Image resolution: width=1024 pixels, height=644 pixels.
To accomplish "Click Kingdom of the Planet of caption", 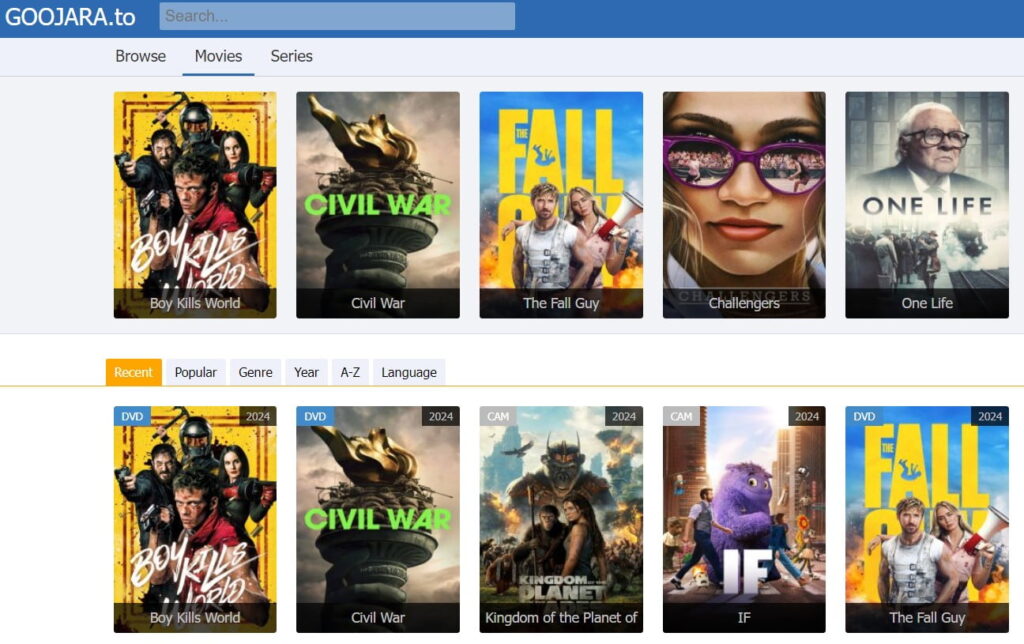I will (x=561, y=618).
